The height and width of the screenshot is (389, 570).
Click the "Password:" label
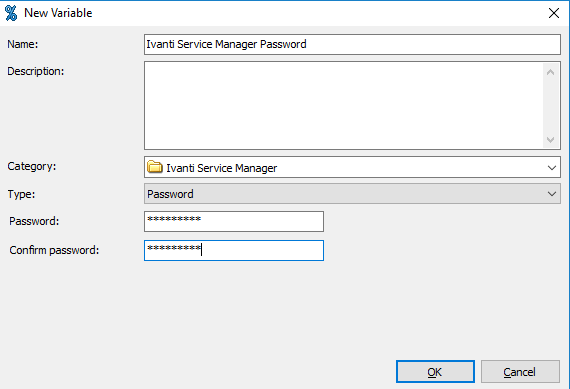click(34, 221)
